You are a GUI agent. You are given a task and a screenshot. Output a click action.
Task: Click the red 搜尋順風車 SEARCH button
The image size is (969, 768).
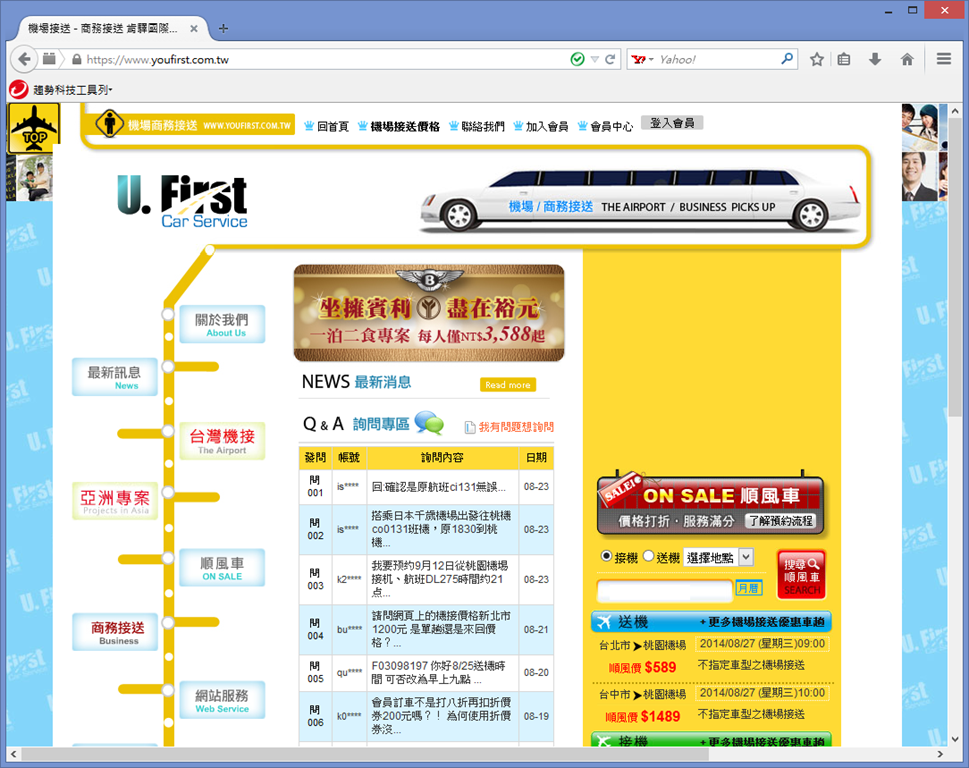point(802,576)
